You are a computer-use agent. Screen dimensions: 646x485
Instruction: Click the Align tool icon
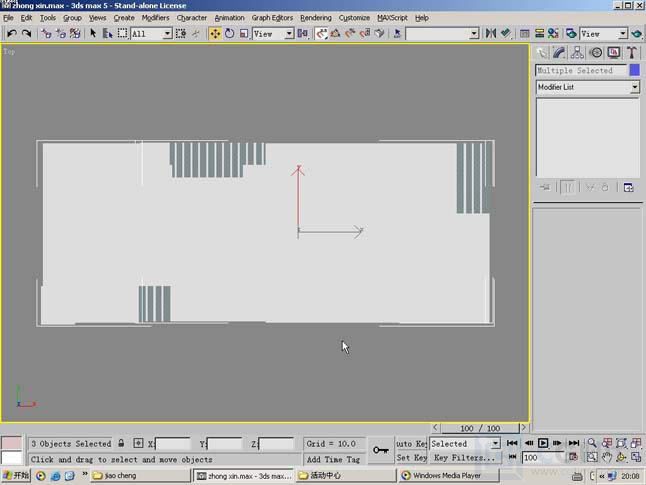(x=506, y=33)
